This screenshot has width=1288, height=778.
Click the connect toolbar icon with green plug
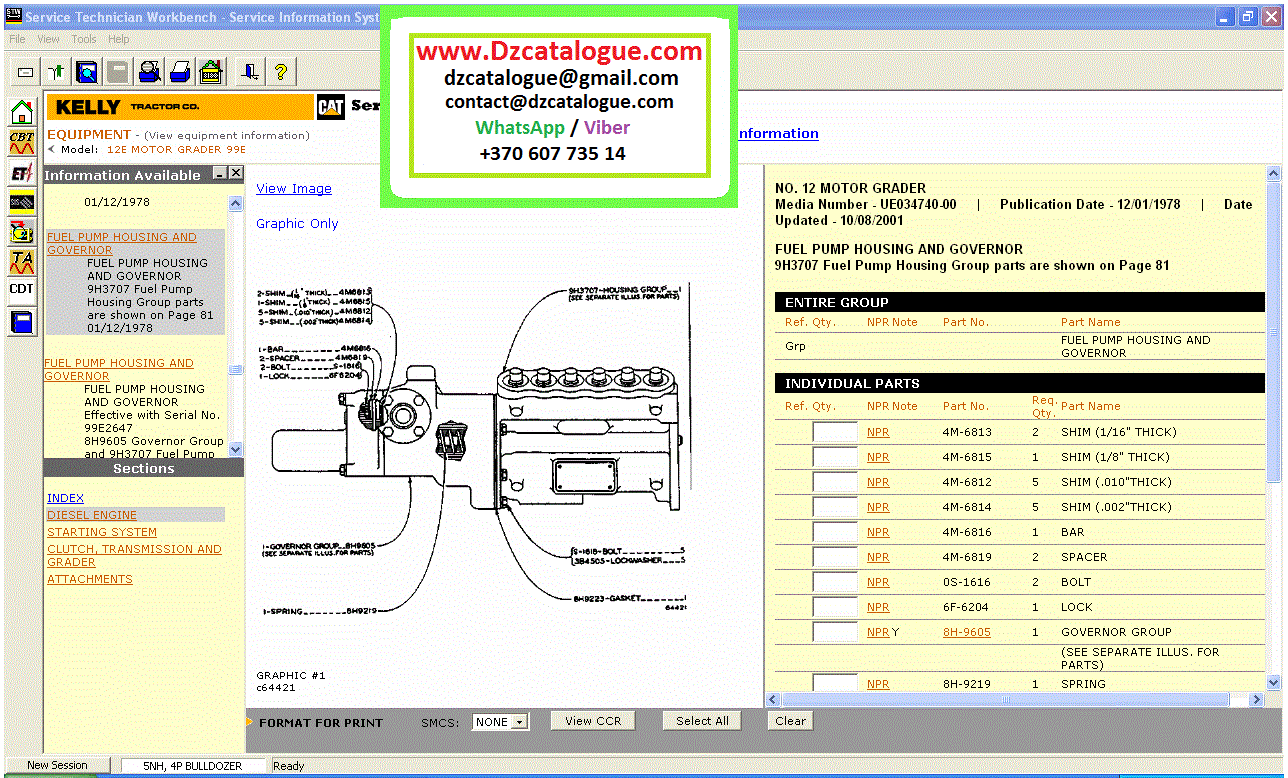click(x=56, y=72)
